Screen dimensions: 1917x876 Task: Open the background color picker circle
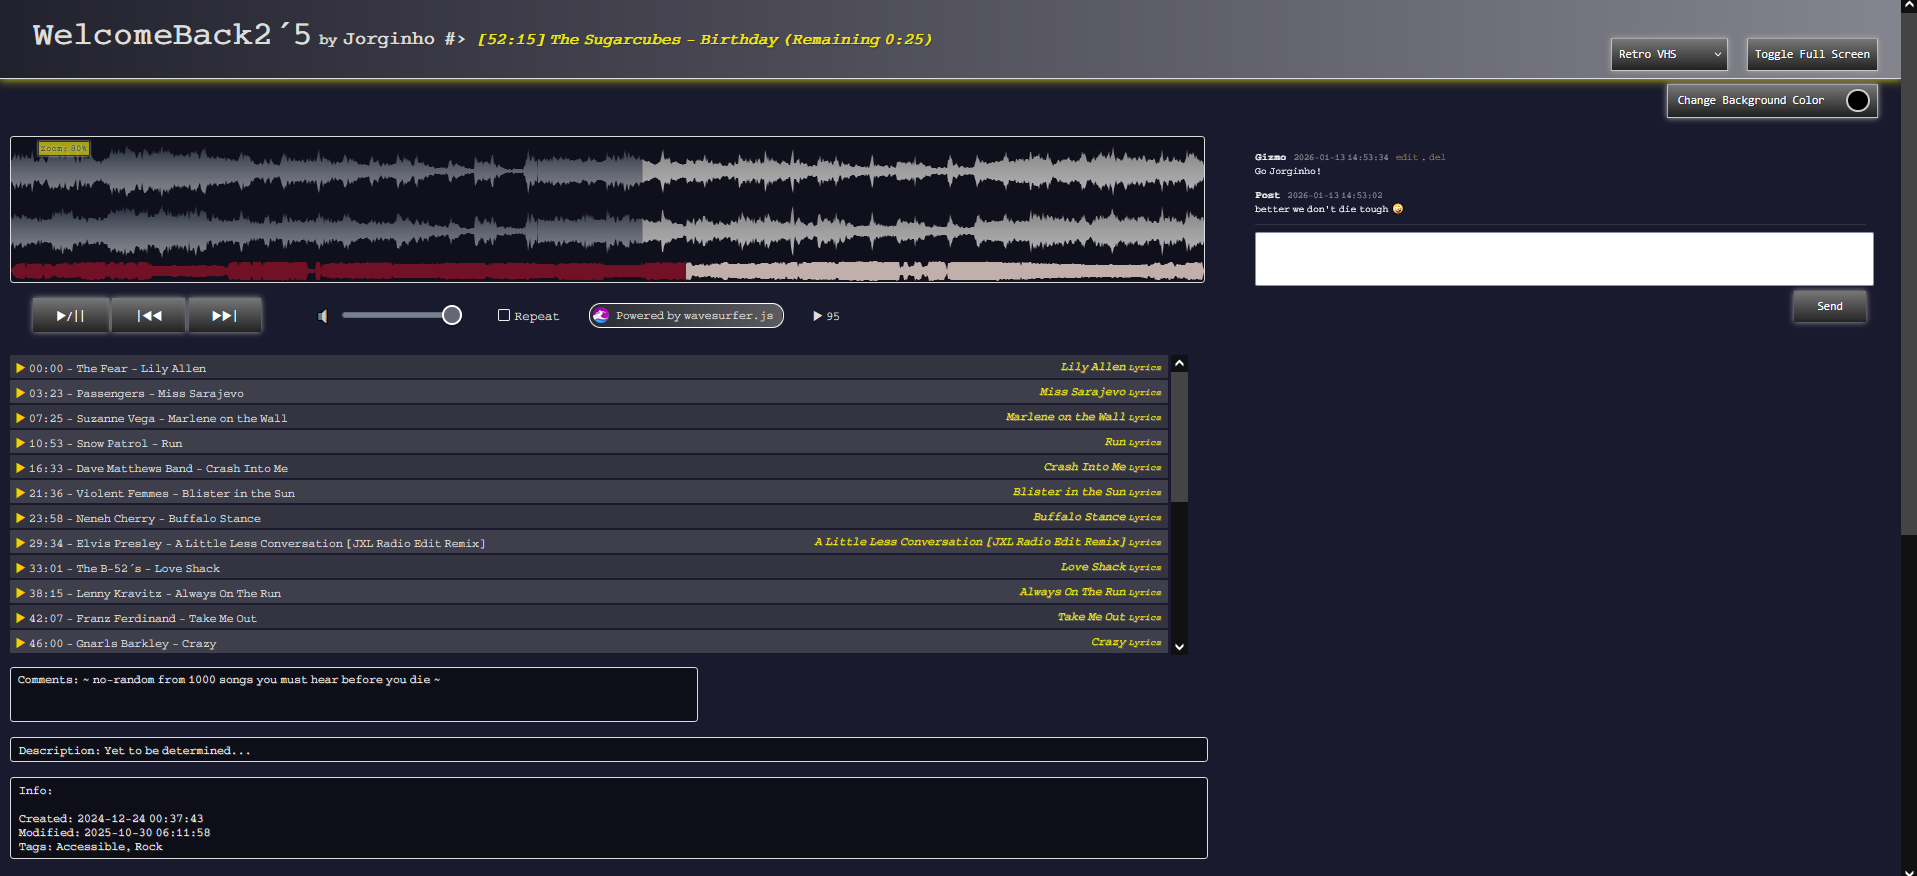1857,101
